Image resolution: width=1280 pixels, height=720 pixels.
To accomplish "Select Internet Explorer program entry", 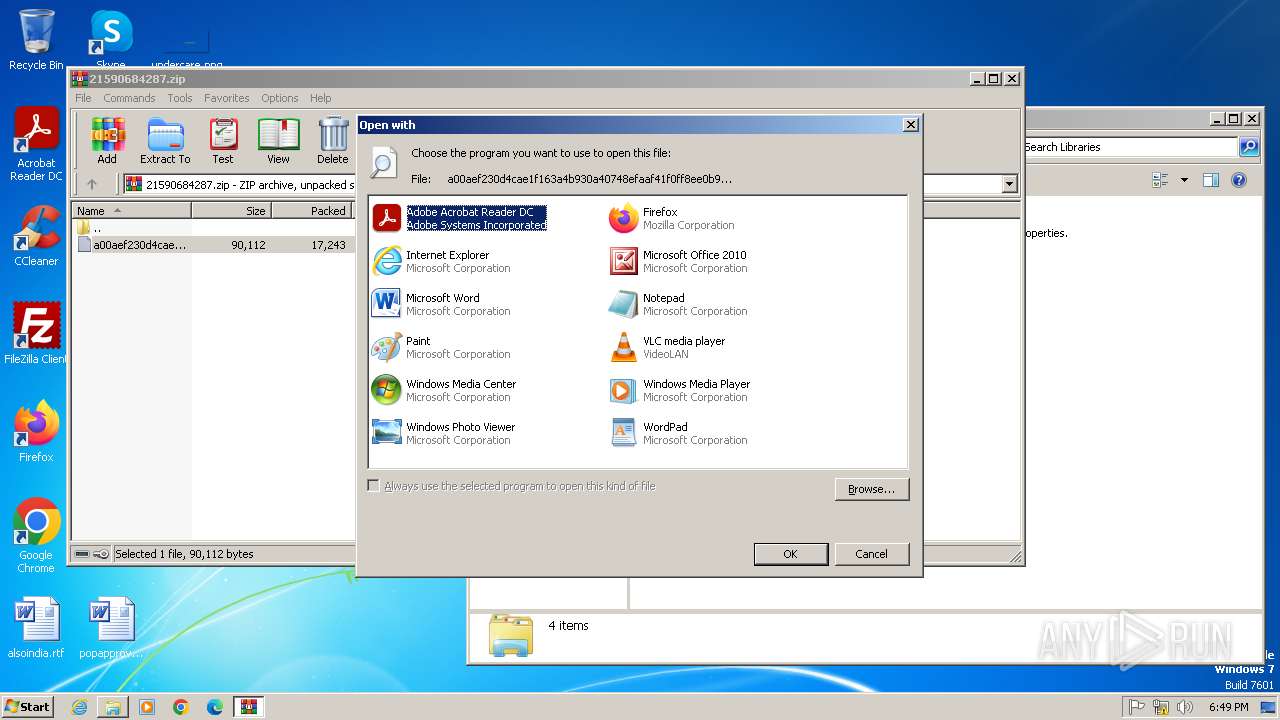I will tap(441, 261).
